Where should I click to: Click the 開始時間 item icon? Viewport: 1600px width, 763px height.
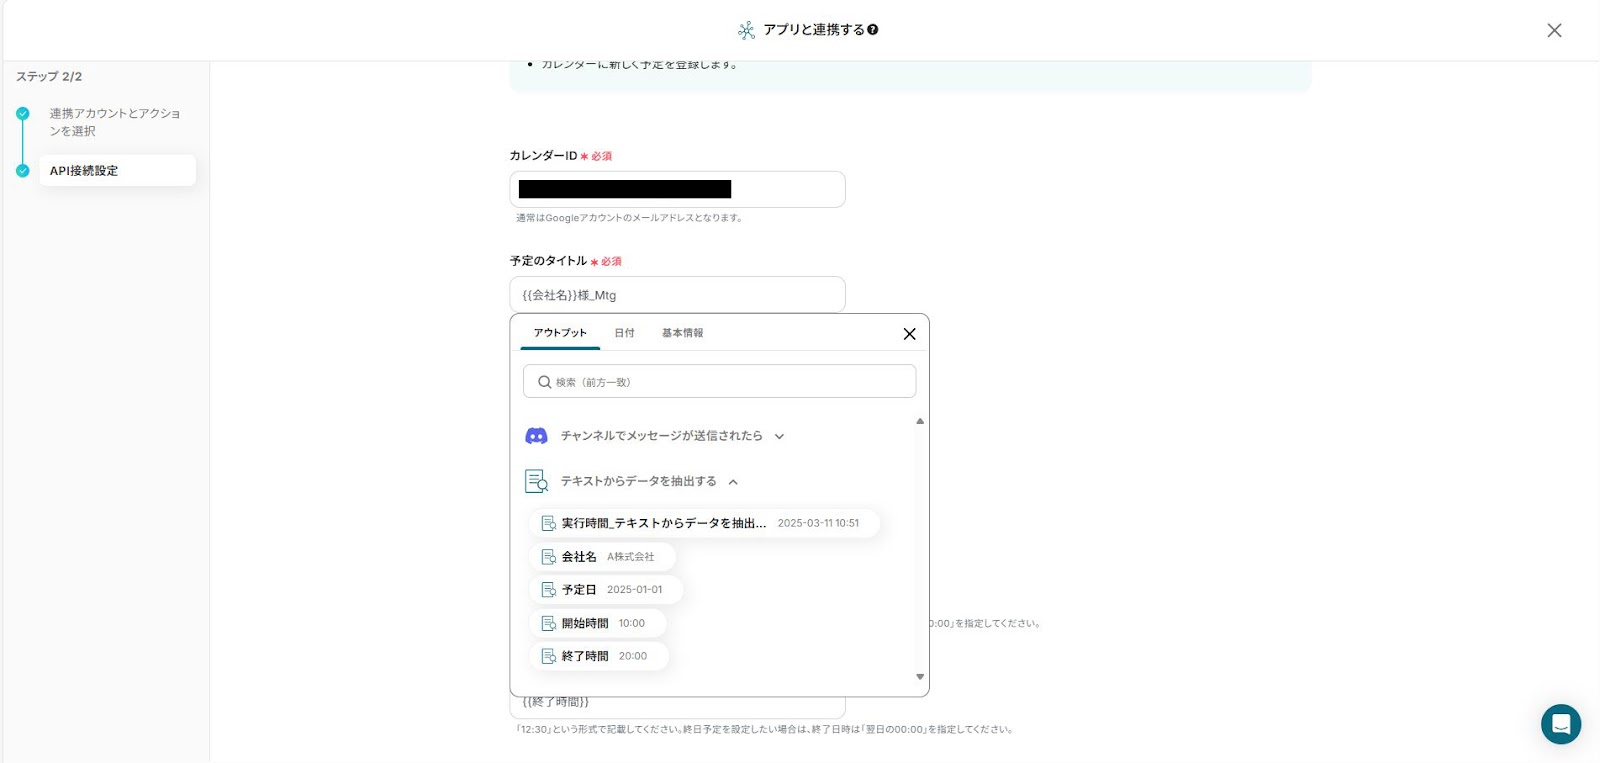(548, 623)
